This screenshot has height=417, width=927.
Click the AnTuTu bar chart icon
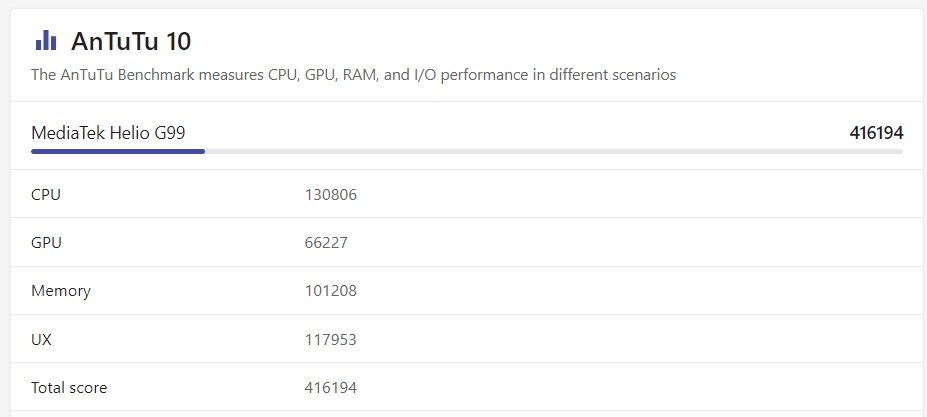pos(45,40)
